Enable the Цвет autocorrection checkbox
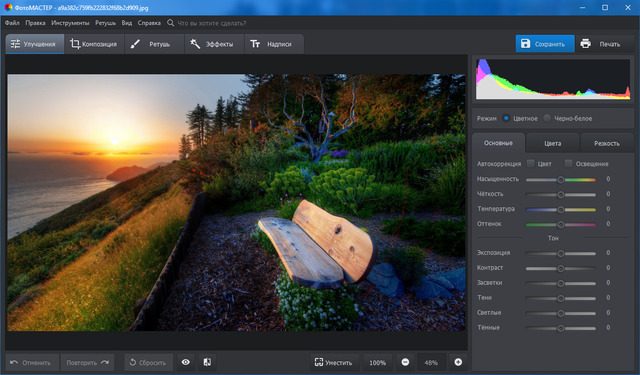The width and height of the screenshot is (640, 375). (531, 164)
